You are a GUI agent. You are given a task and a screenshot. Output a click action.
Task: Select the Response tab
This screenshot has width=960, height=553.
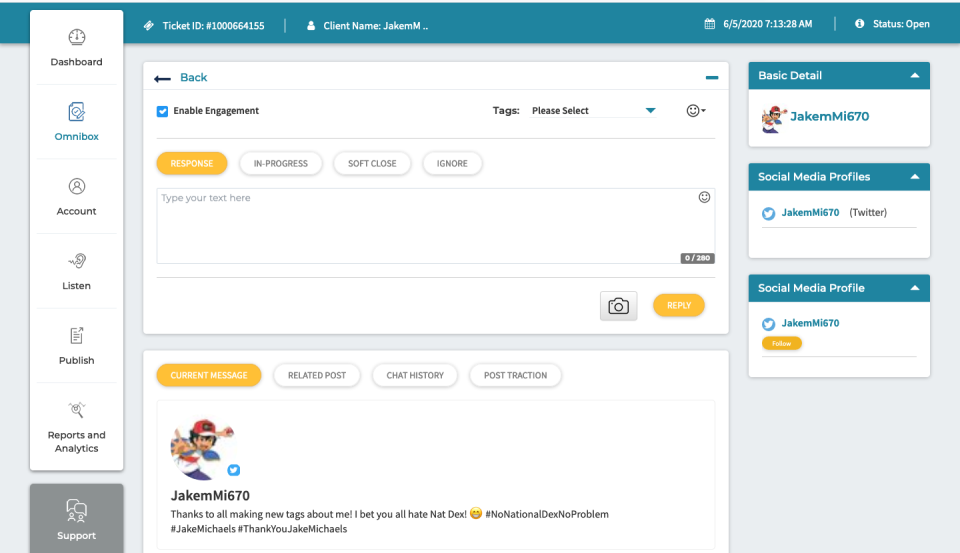point(192,164)
